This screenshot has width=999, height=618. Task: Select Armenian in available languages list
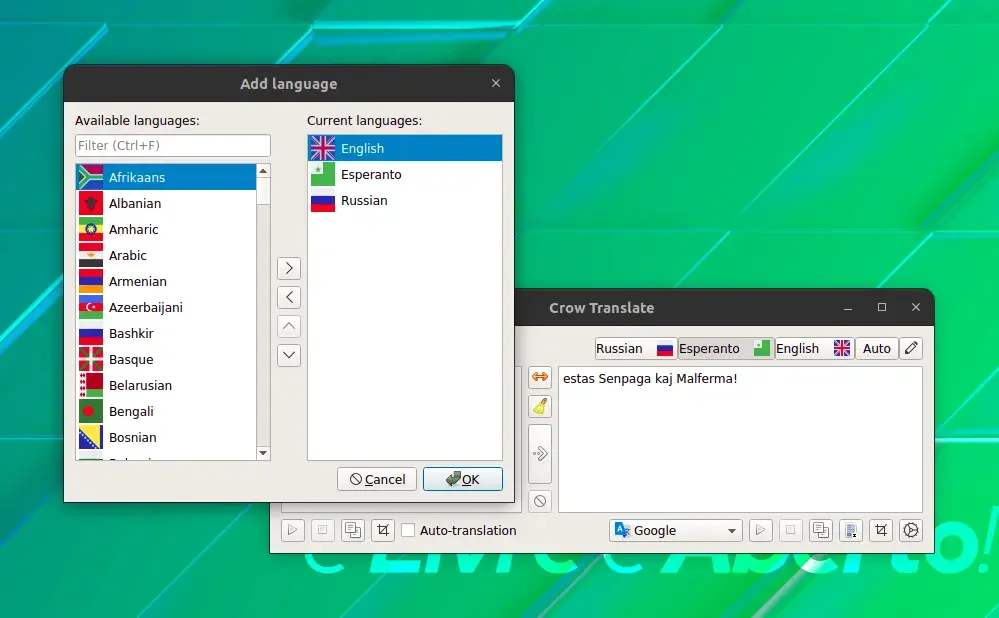point(166,281)
